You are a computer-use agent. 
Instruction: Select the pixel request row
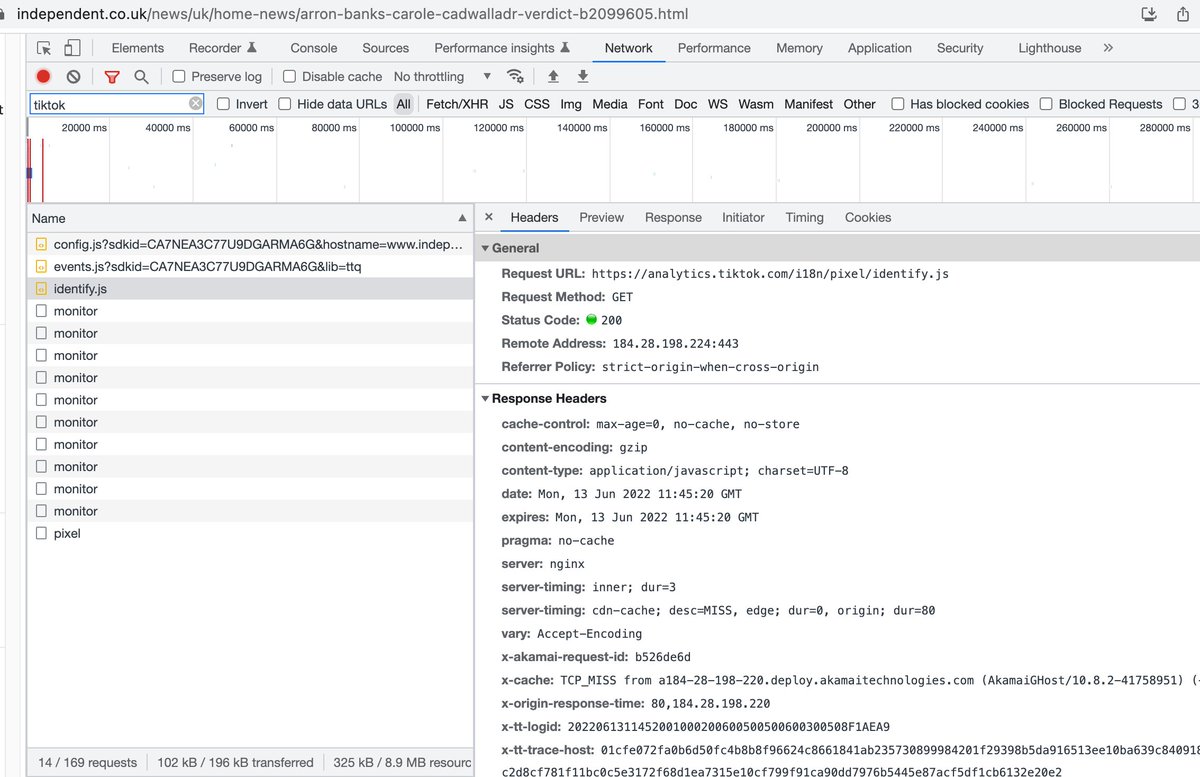250,533
